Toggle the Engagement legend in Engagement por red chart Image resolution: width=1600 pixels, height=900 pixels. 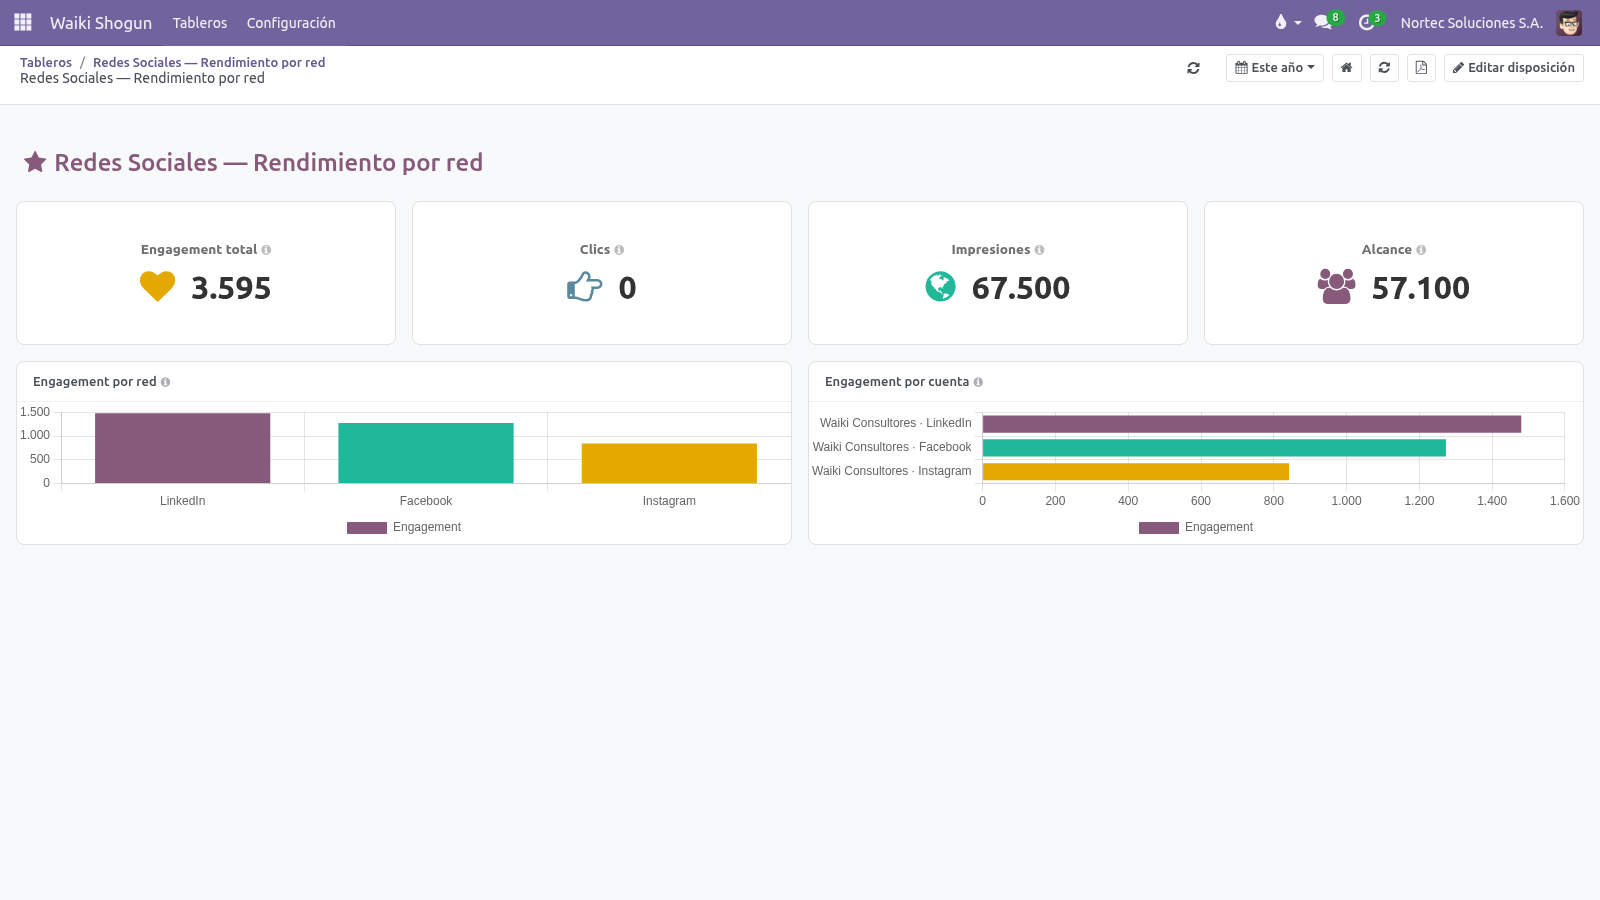(404, 527)
